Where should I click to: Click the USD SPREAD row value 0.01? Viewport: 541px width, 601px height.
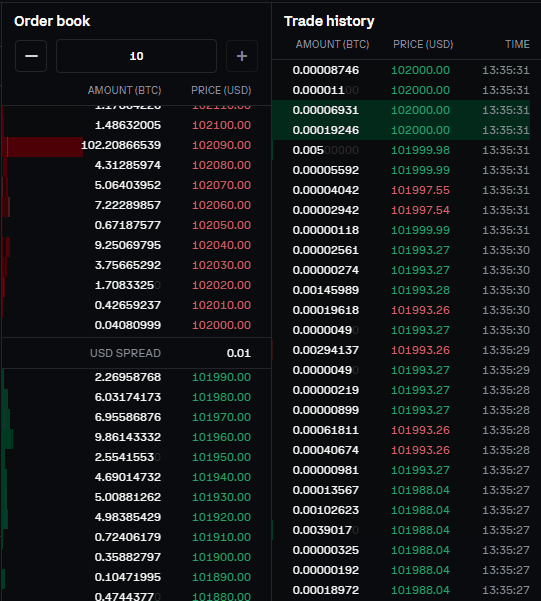(x=238, y=353)
